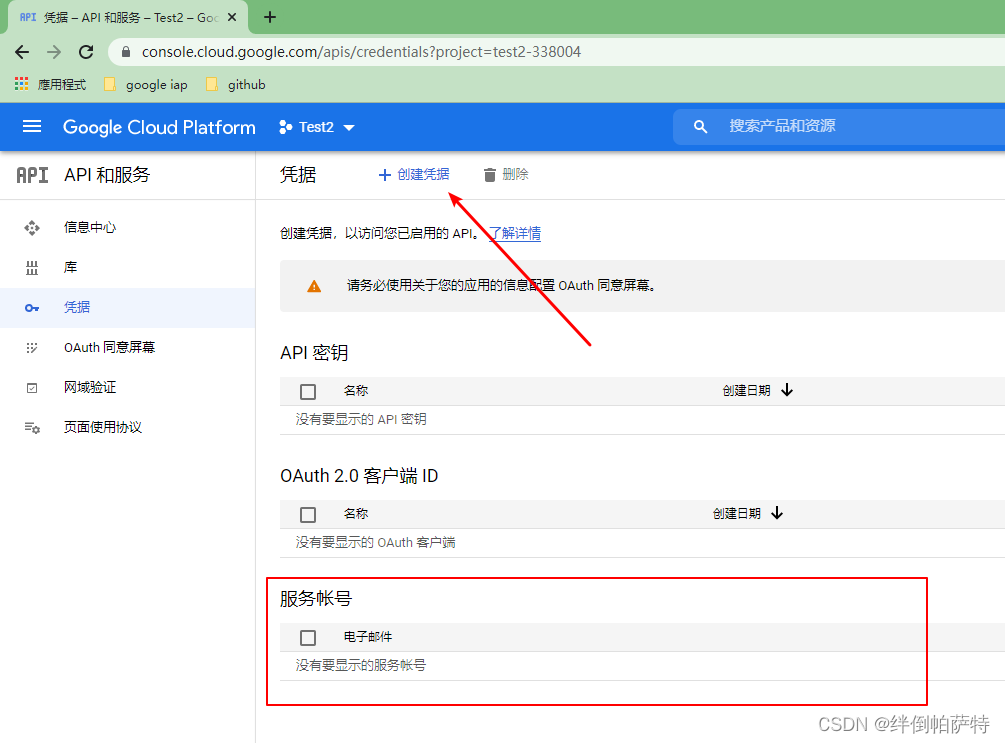The image size is (1005, 743).
Task: Open 信息中心 in the sidebar
Action: point(128,227)
